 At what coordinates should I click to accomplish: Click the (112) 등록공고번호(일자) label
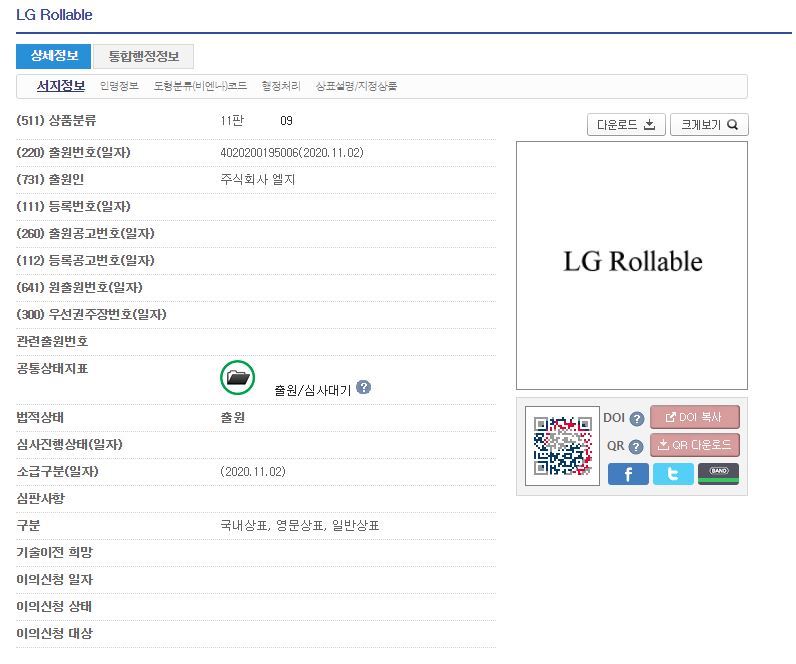(85, 260)
